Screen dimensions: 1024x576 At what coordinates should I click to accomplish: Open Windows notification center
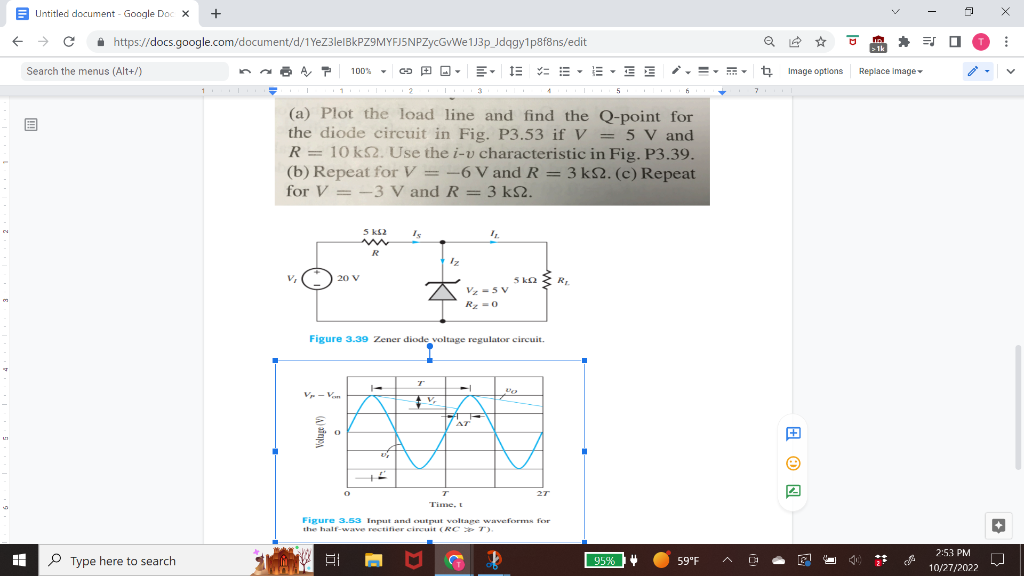tap(997, 560)
